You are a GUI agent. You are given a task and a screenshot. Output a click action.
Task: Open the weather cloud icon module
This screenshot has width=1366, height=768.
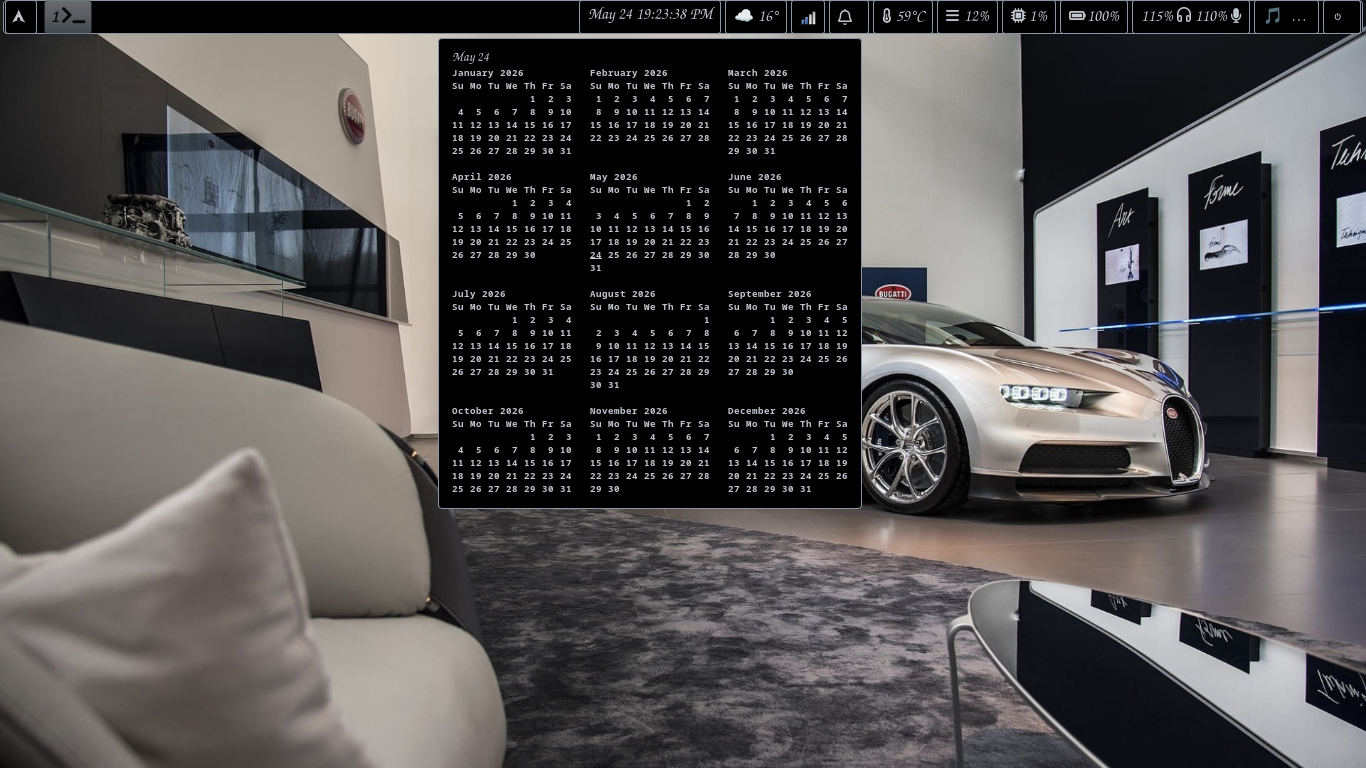click(x=744, y=16)
